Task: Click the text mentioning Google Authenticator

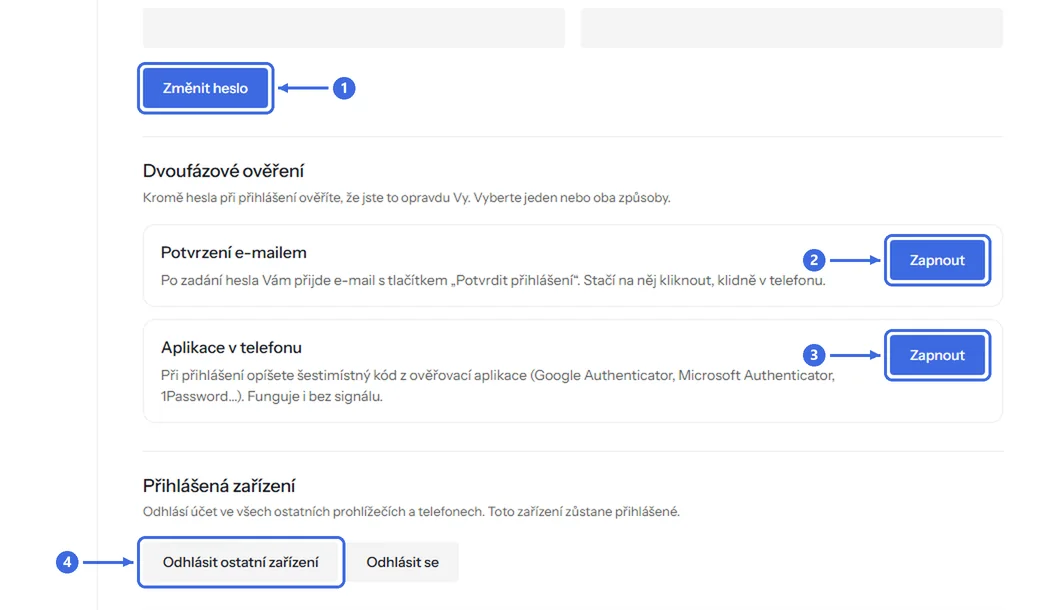Action: click(x=497, y=386)
